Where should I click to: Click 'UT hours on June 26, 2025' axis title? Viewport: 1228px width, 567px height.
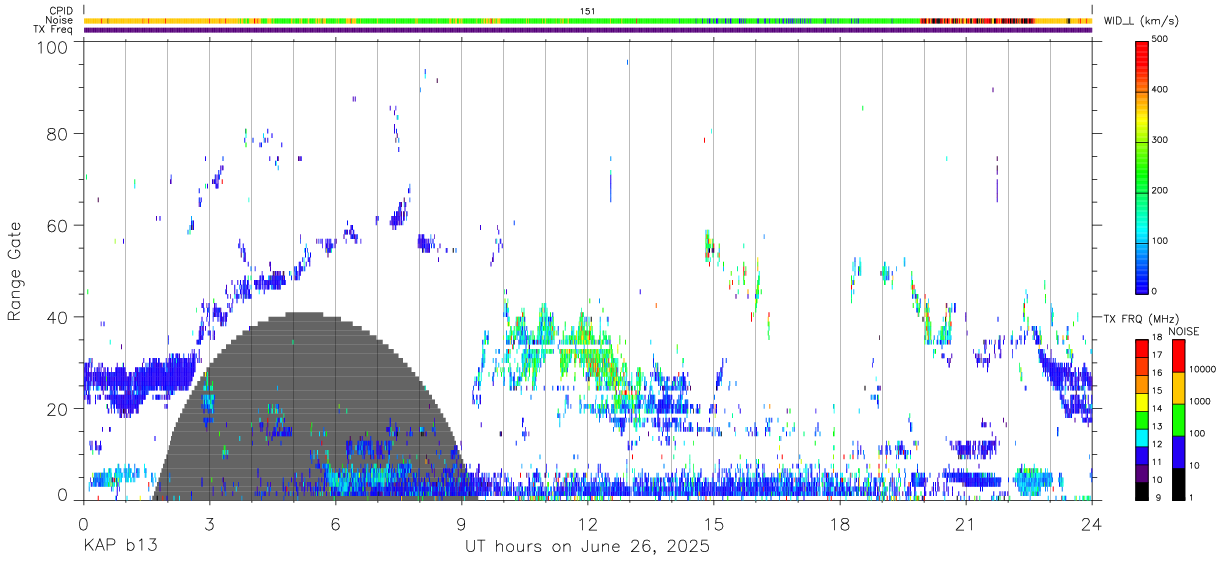click(x=587, y=547)
